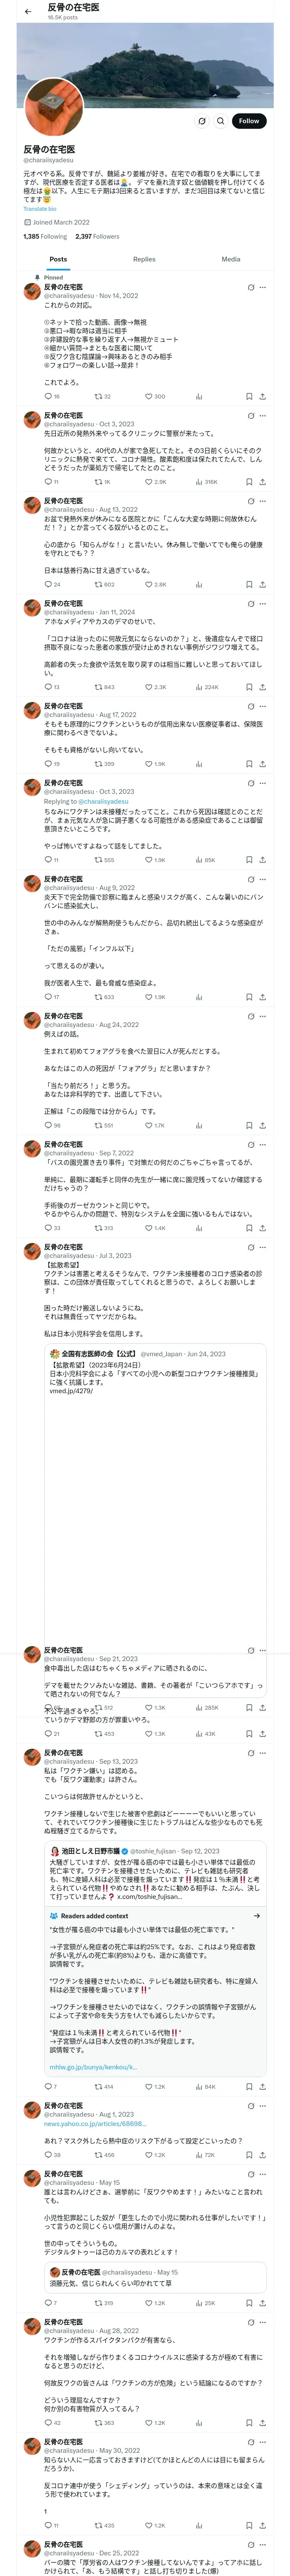Open the three-dot menu on Oct 3, 2023 post

click(263, 415)
